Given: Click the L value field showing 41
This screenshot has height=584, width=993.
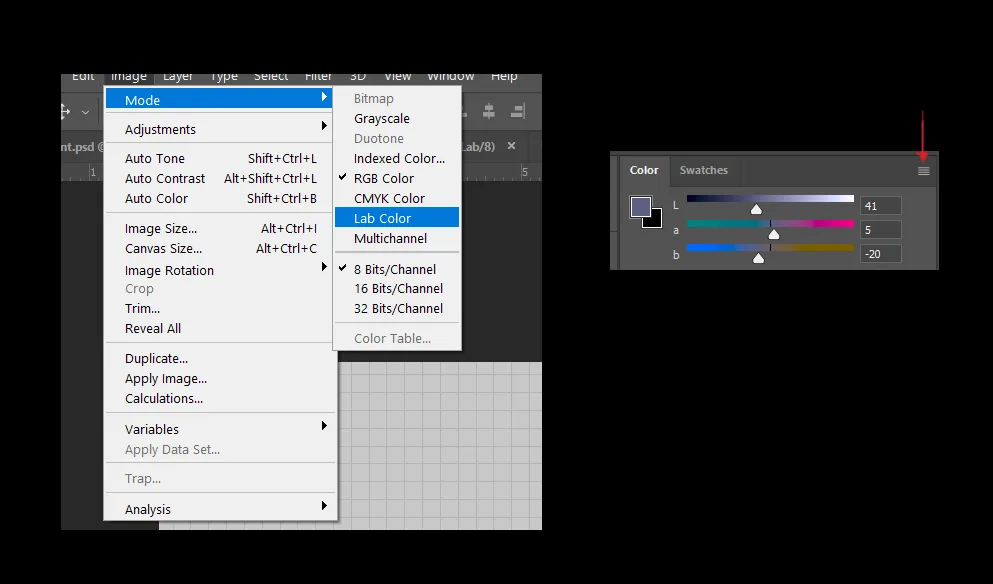Looking at the screenshot, I should coord(880,206).
